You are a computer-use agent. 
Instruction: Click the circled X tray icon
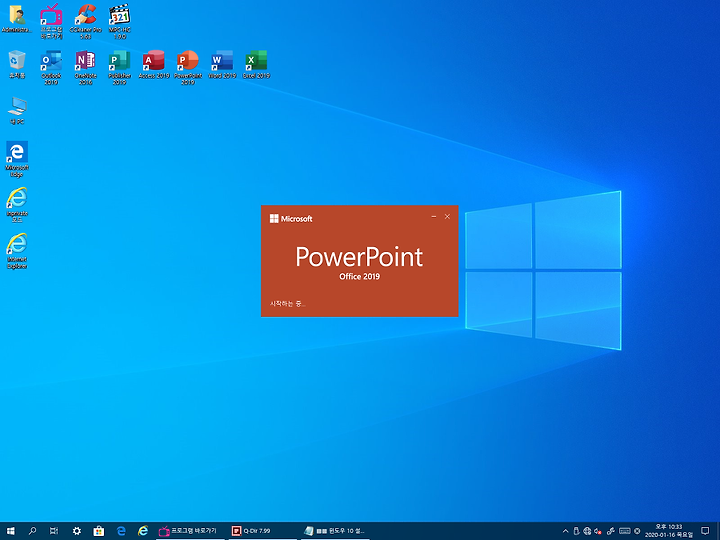click(637, 531)
